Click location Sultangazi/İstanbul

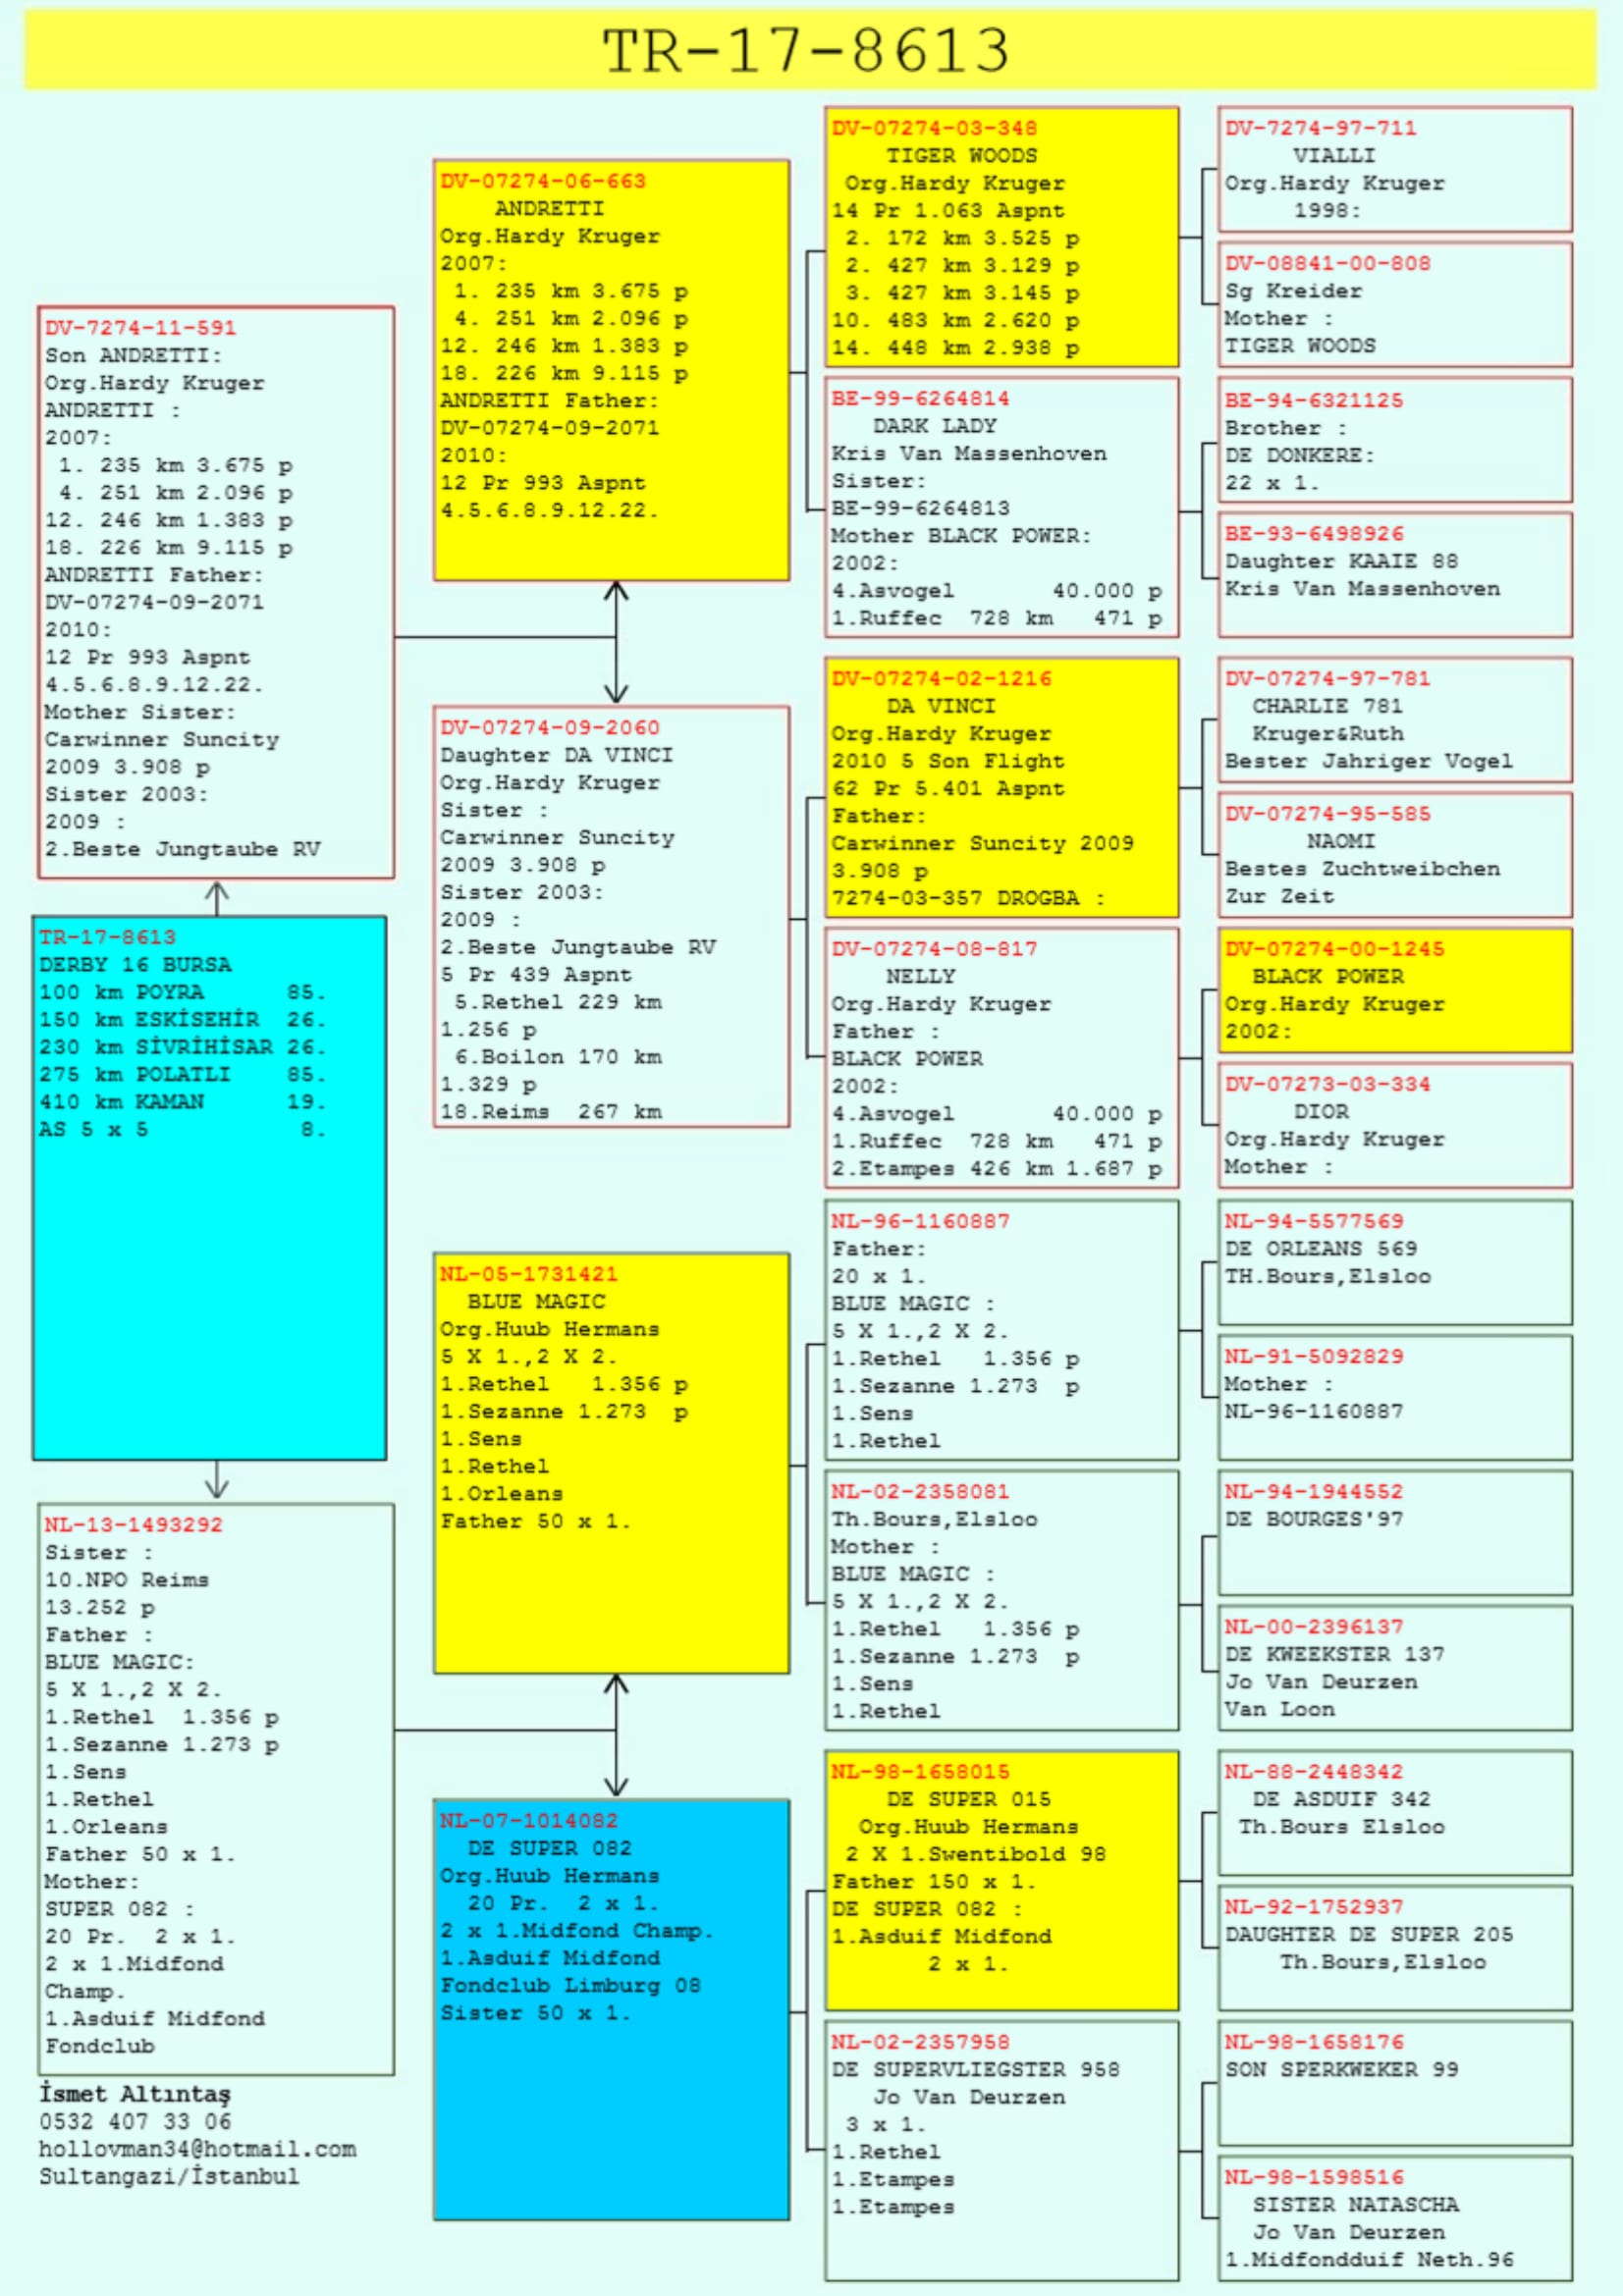[169, 2176]
